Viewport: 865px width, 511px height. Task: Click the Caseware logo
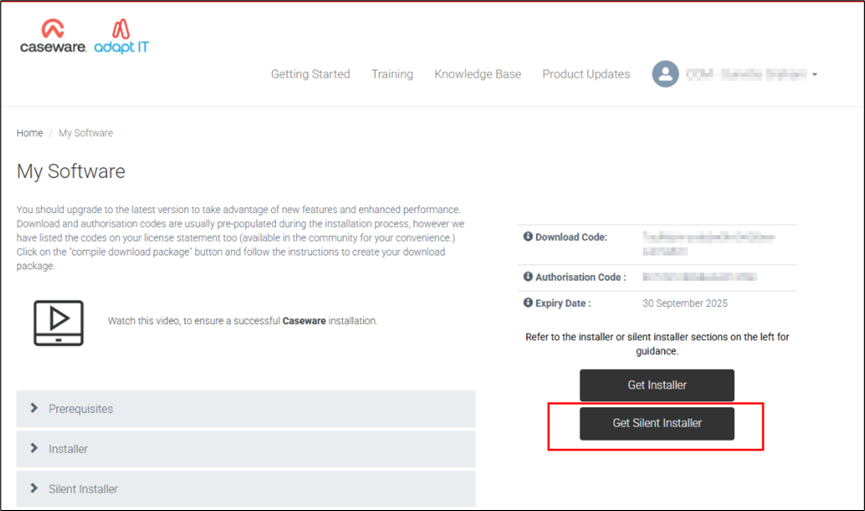click(52, 37)
